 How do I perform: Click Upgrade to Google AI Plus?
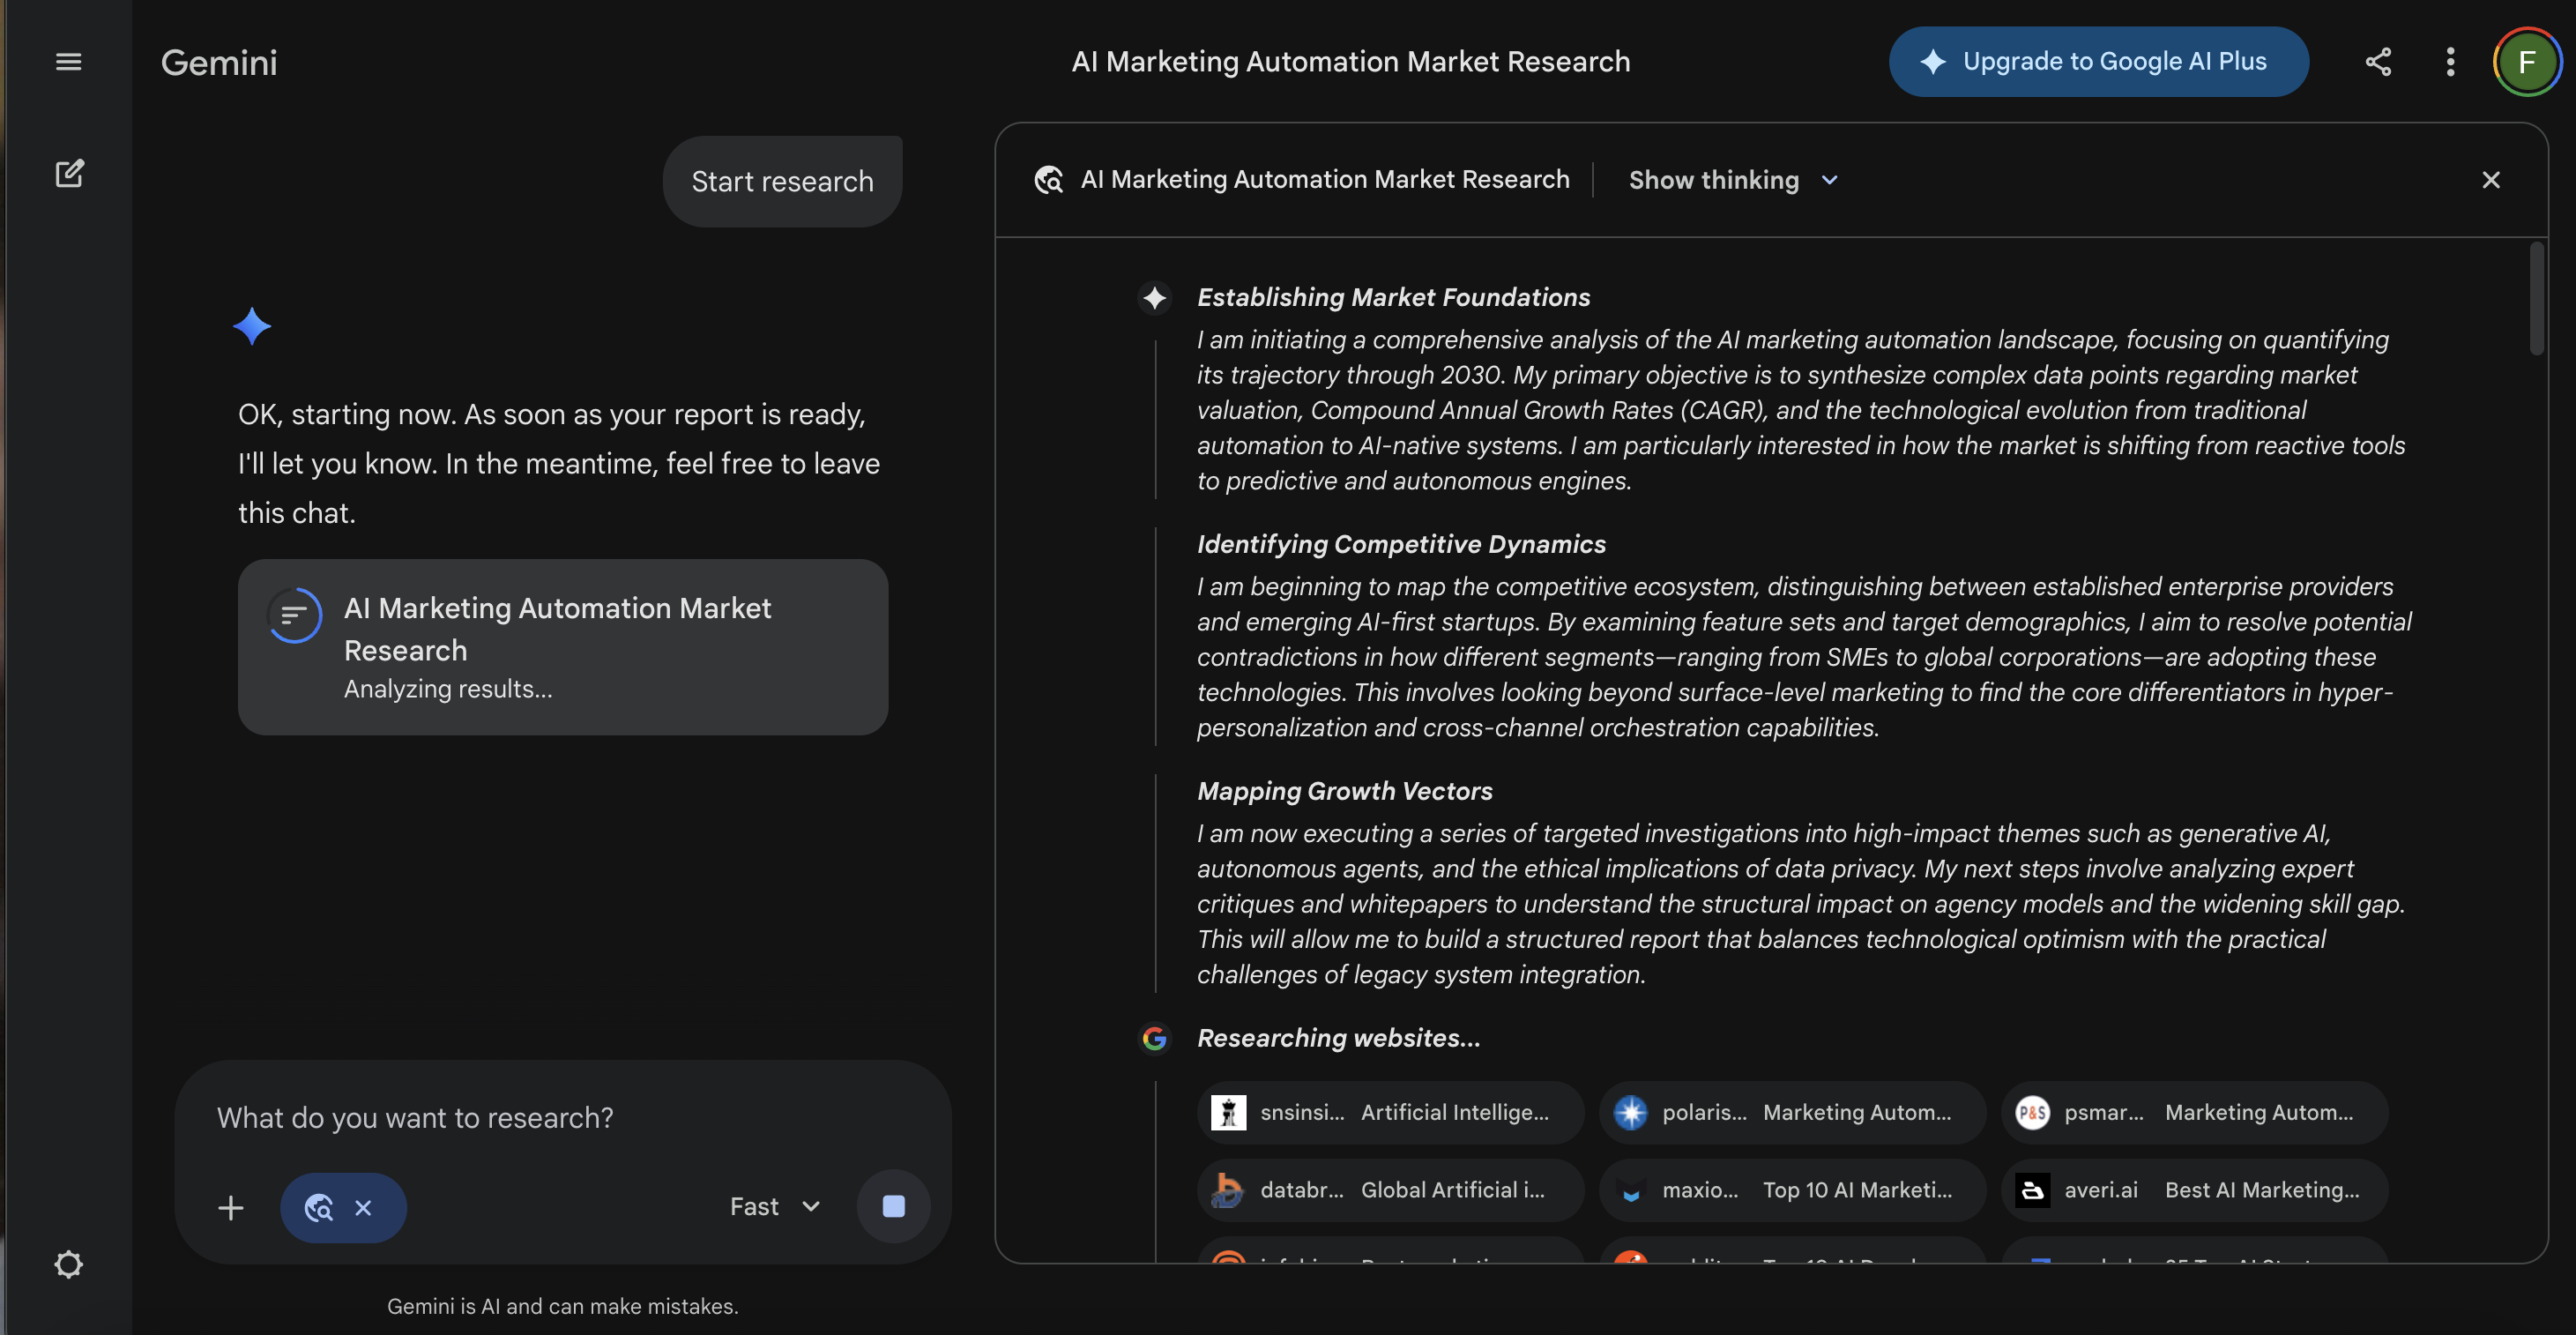click(2098, 62)
